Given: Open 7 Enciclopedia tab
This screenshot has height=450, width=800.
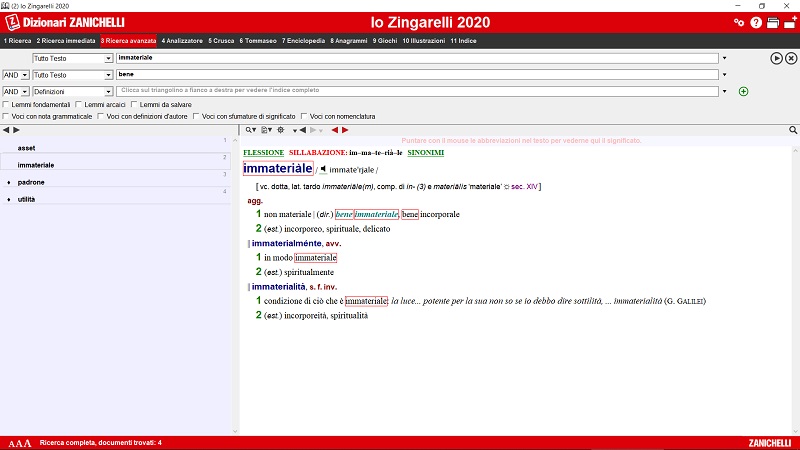Looking at the screenshot, I should [303, 41].
